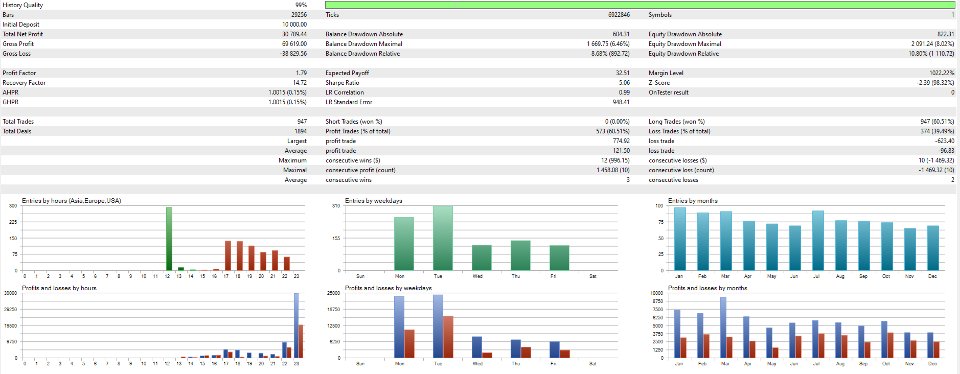Click the Jul bar in Entries by months
The image size is (960, 374).
(817, 241)
